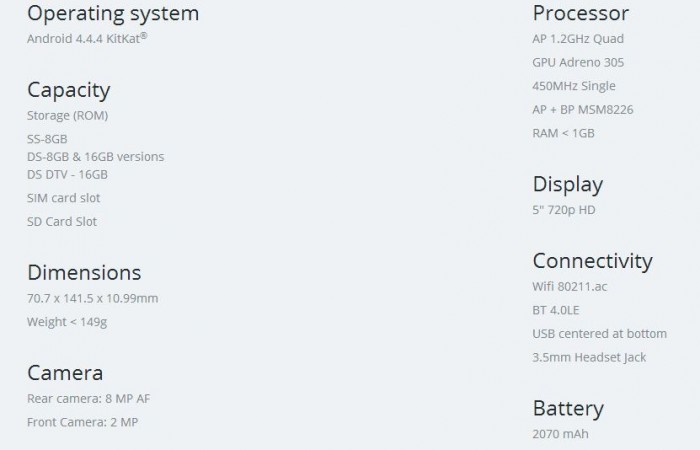
Task: Click the Capacity section heading
Action: tap(68, 90)
